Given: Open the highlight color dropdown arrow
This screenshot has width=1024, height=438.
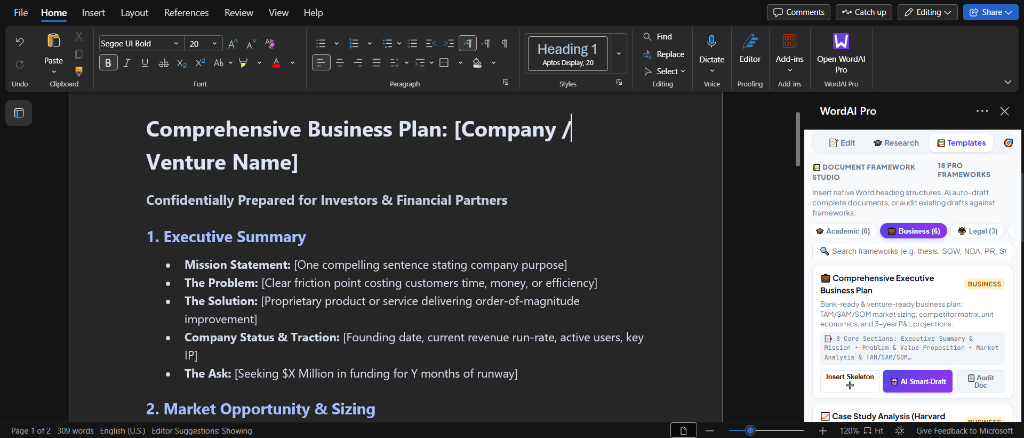Looking at the screenshot, I should coord(259,63).
